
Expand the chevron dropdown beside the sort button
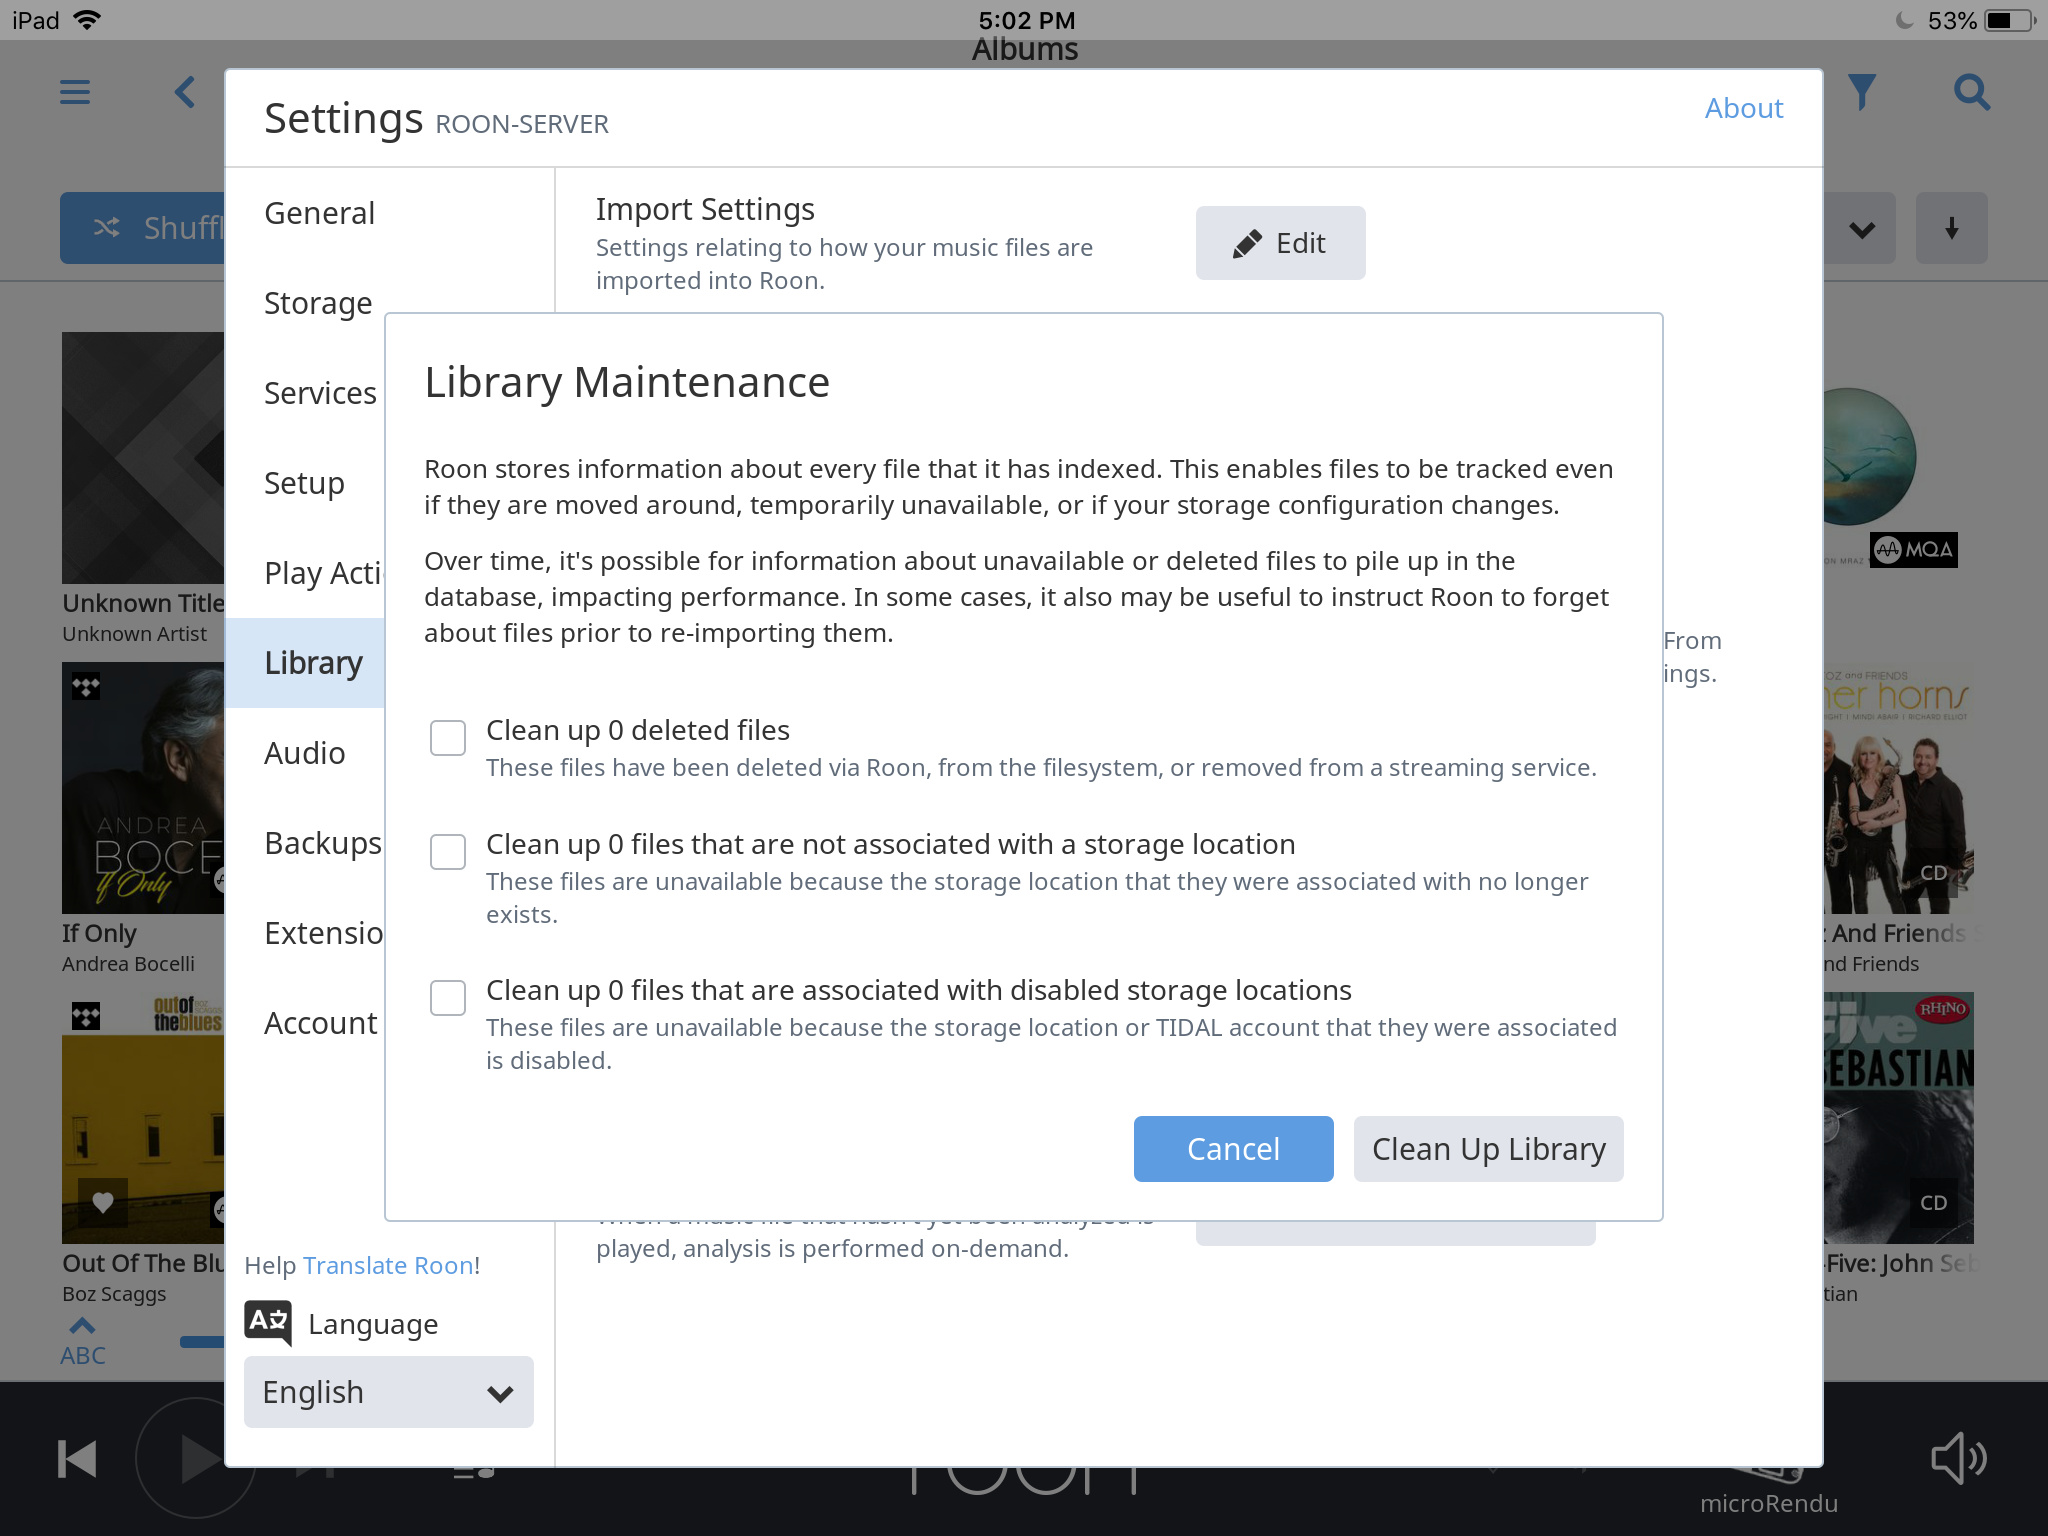click(x=1860, y=228)
